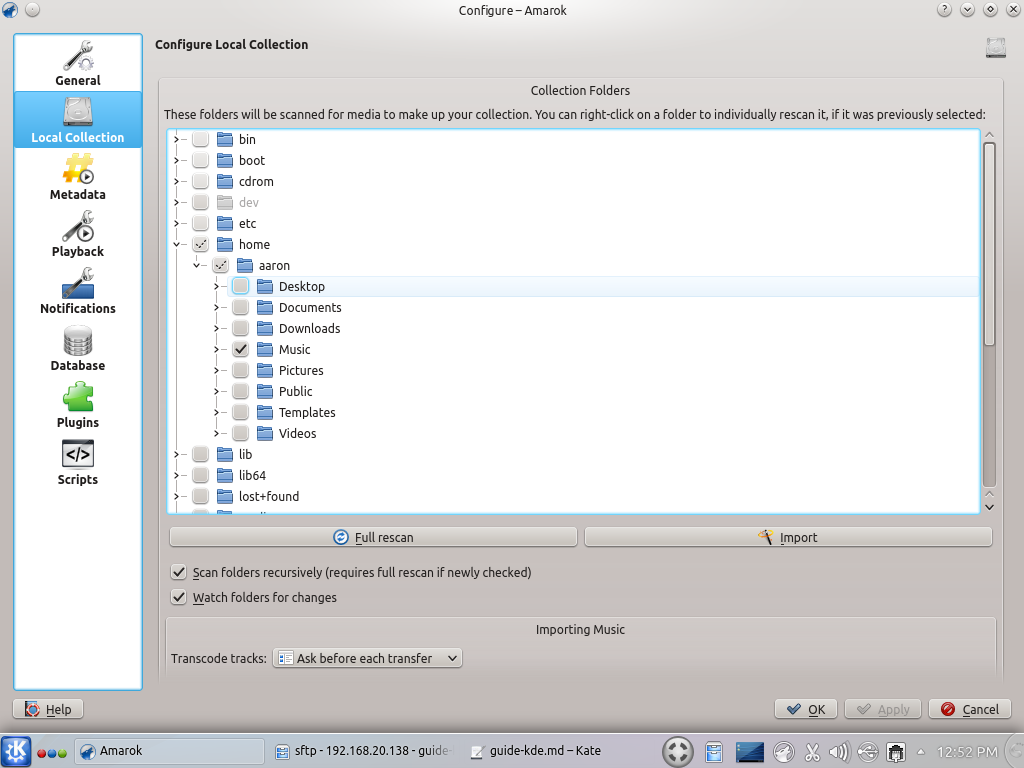Viewport: 1024px width, 768px height.
Task: Check the Downloads folder checkbox
Action: point(240,328)
